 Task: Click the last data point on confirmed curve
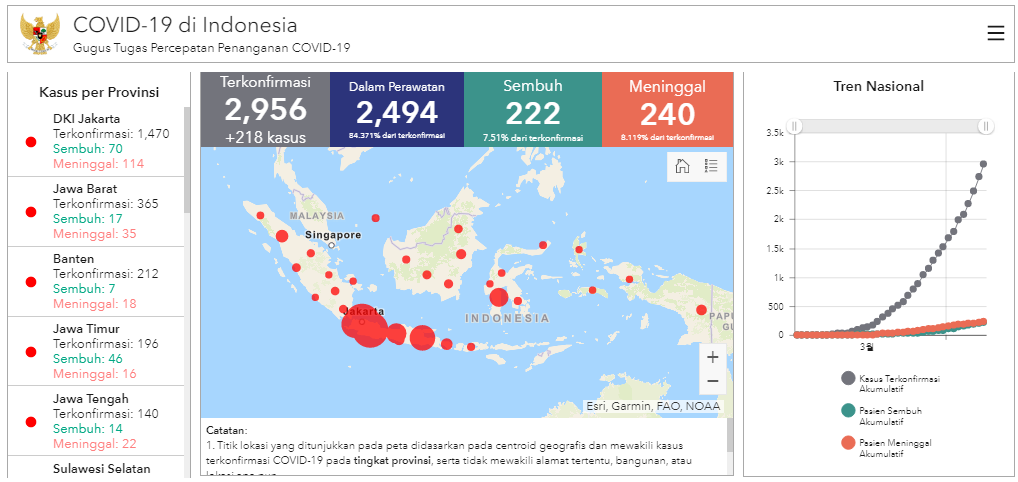(983, 164)
